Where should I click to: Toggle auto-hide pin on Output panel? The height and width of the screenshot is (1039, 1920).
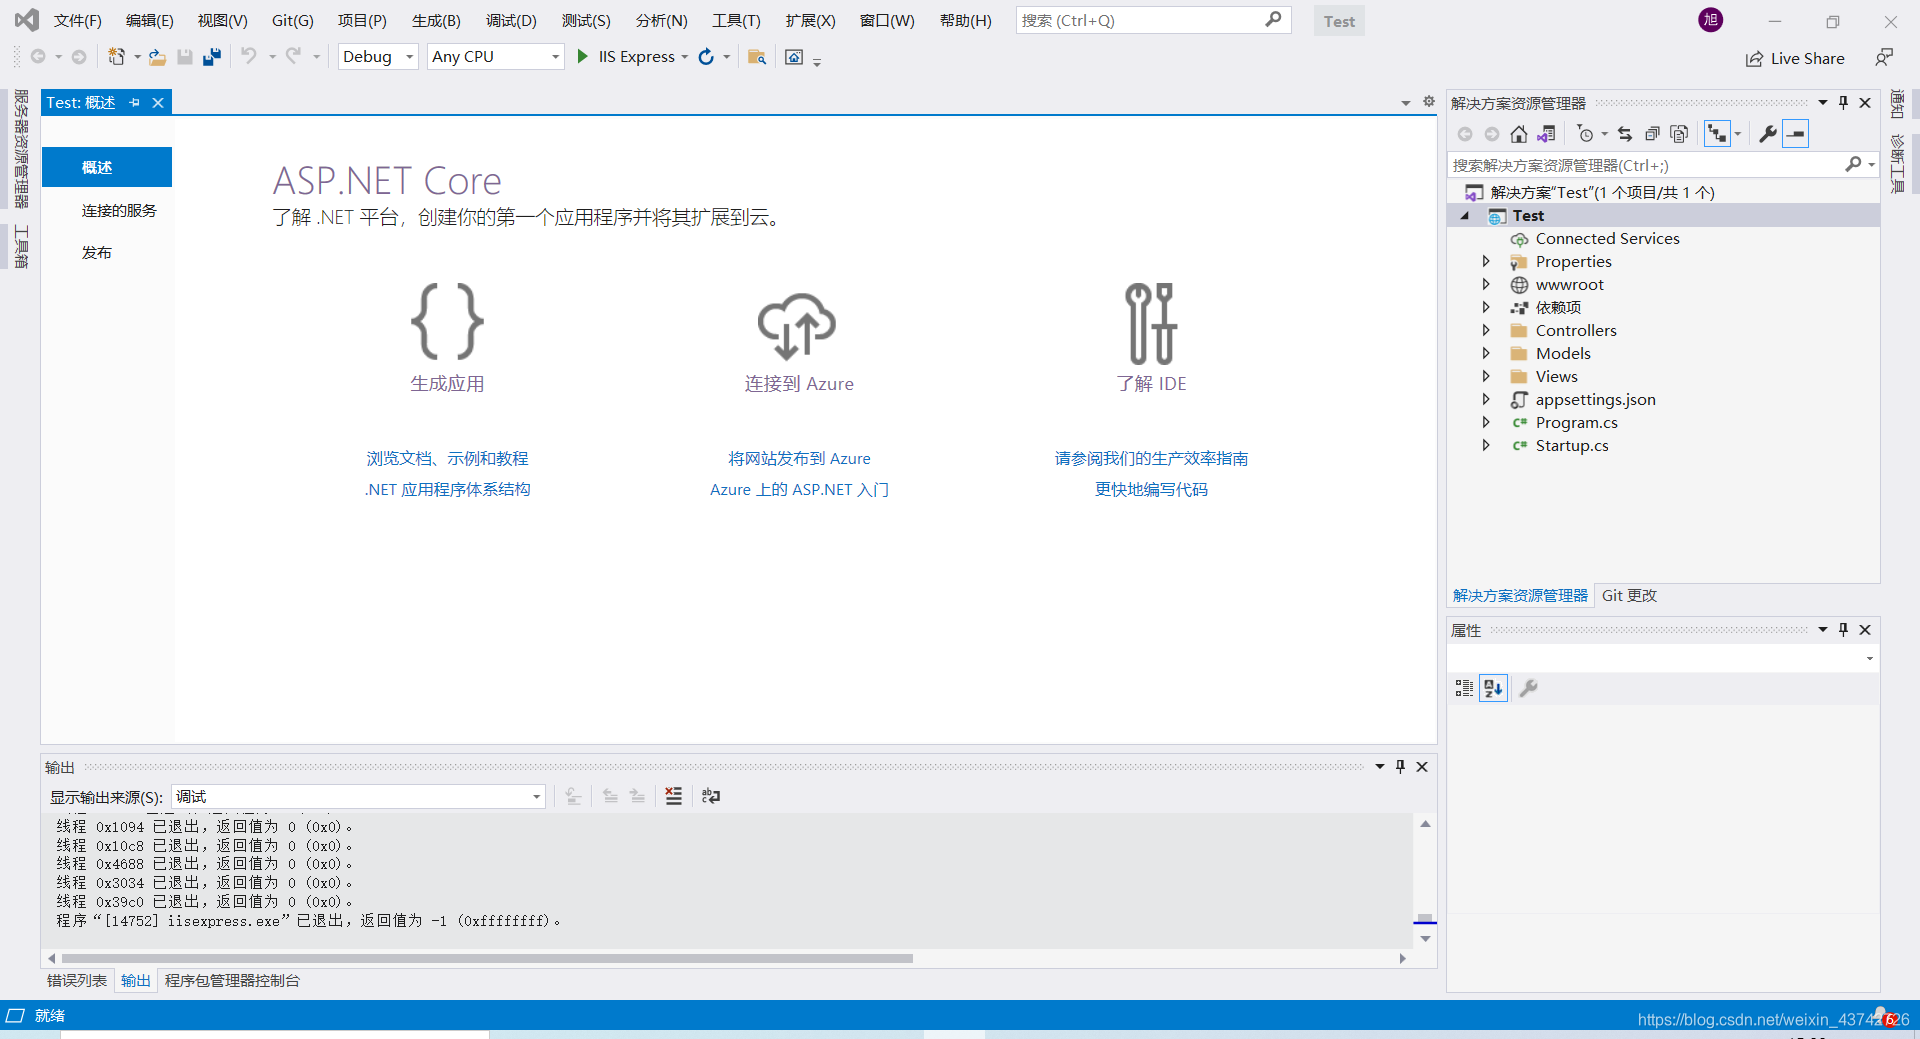point(1400,767)
